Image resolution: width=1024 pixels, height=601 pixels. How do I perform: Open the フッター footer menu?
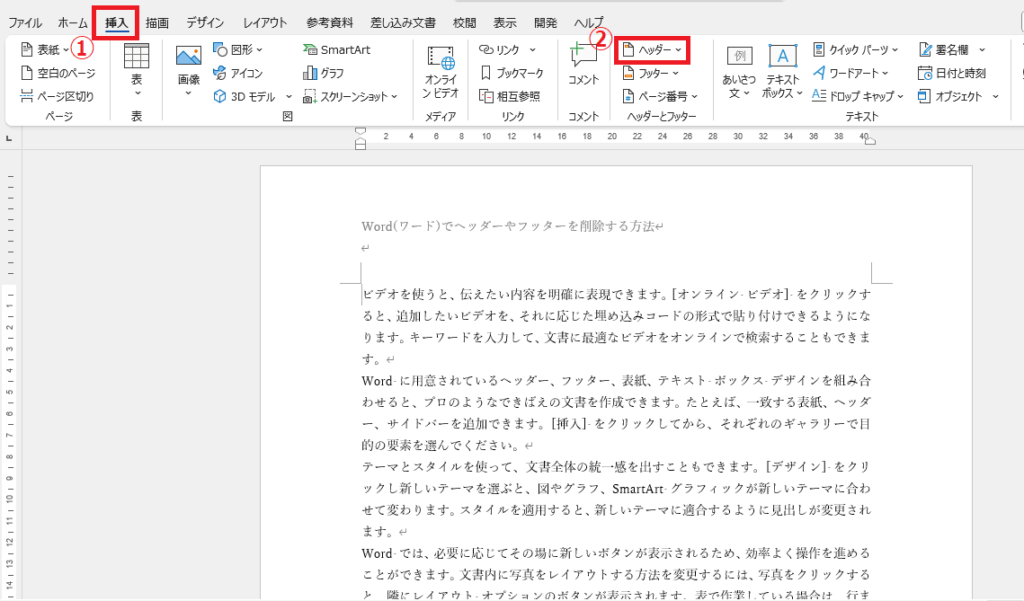pos(650,73)
